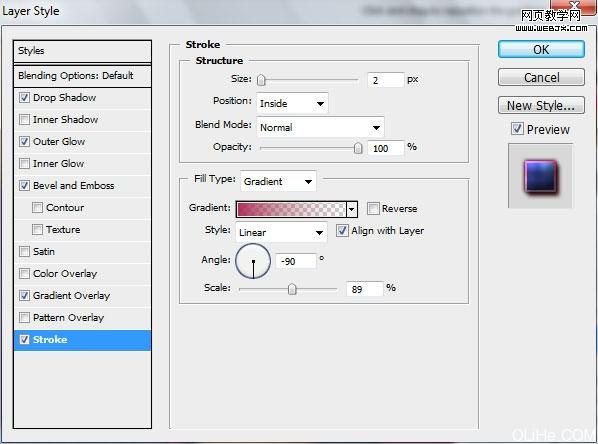Open the Drop Shadow settings label
This screenshot has width=598, height=444.
point(64,98)
